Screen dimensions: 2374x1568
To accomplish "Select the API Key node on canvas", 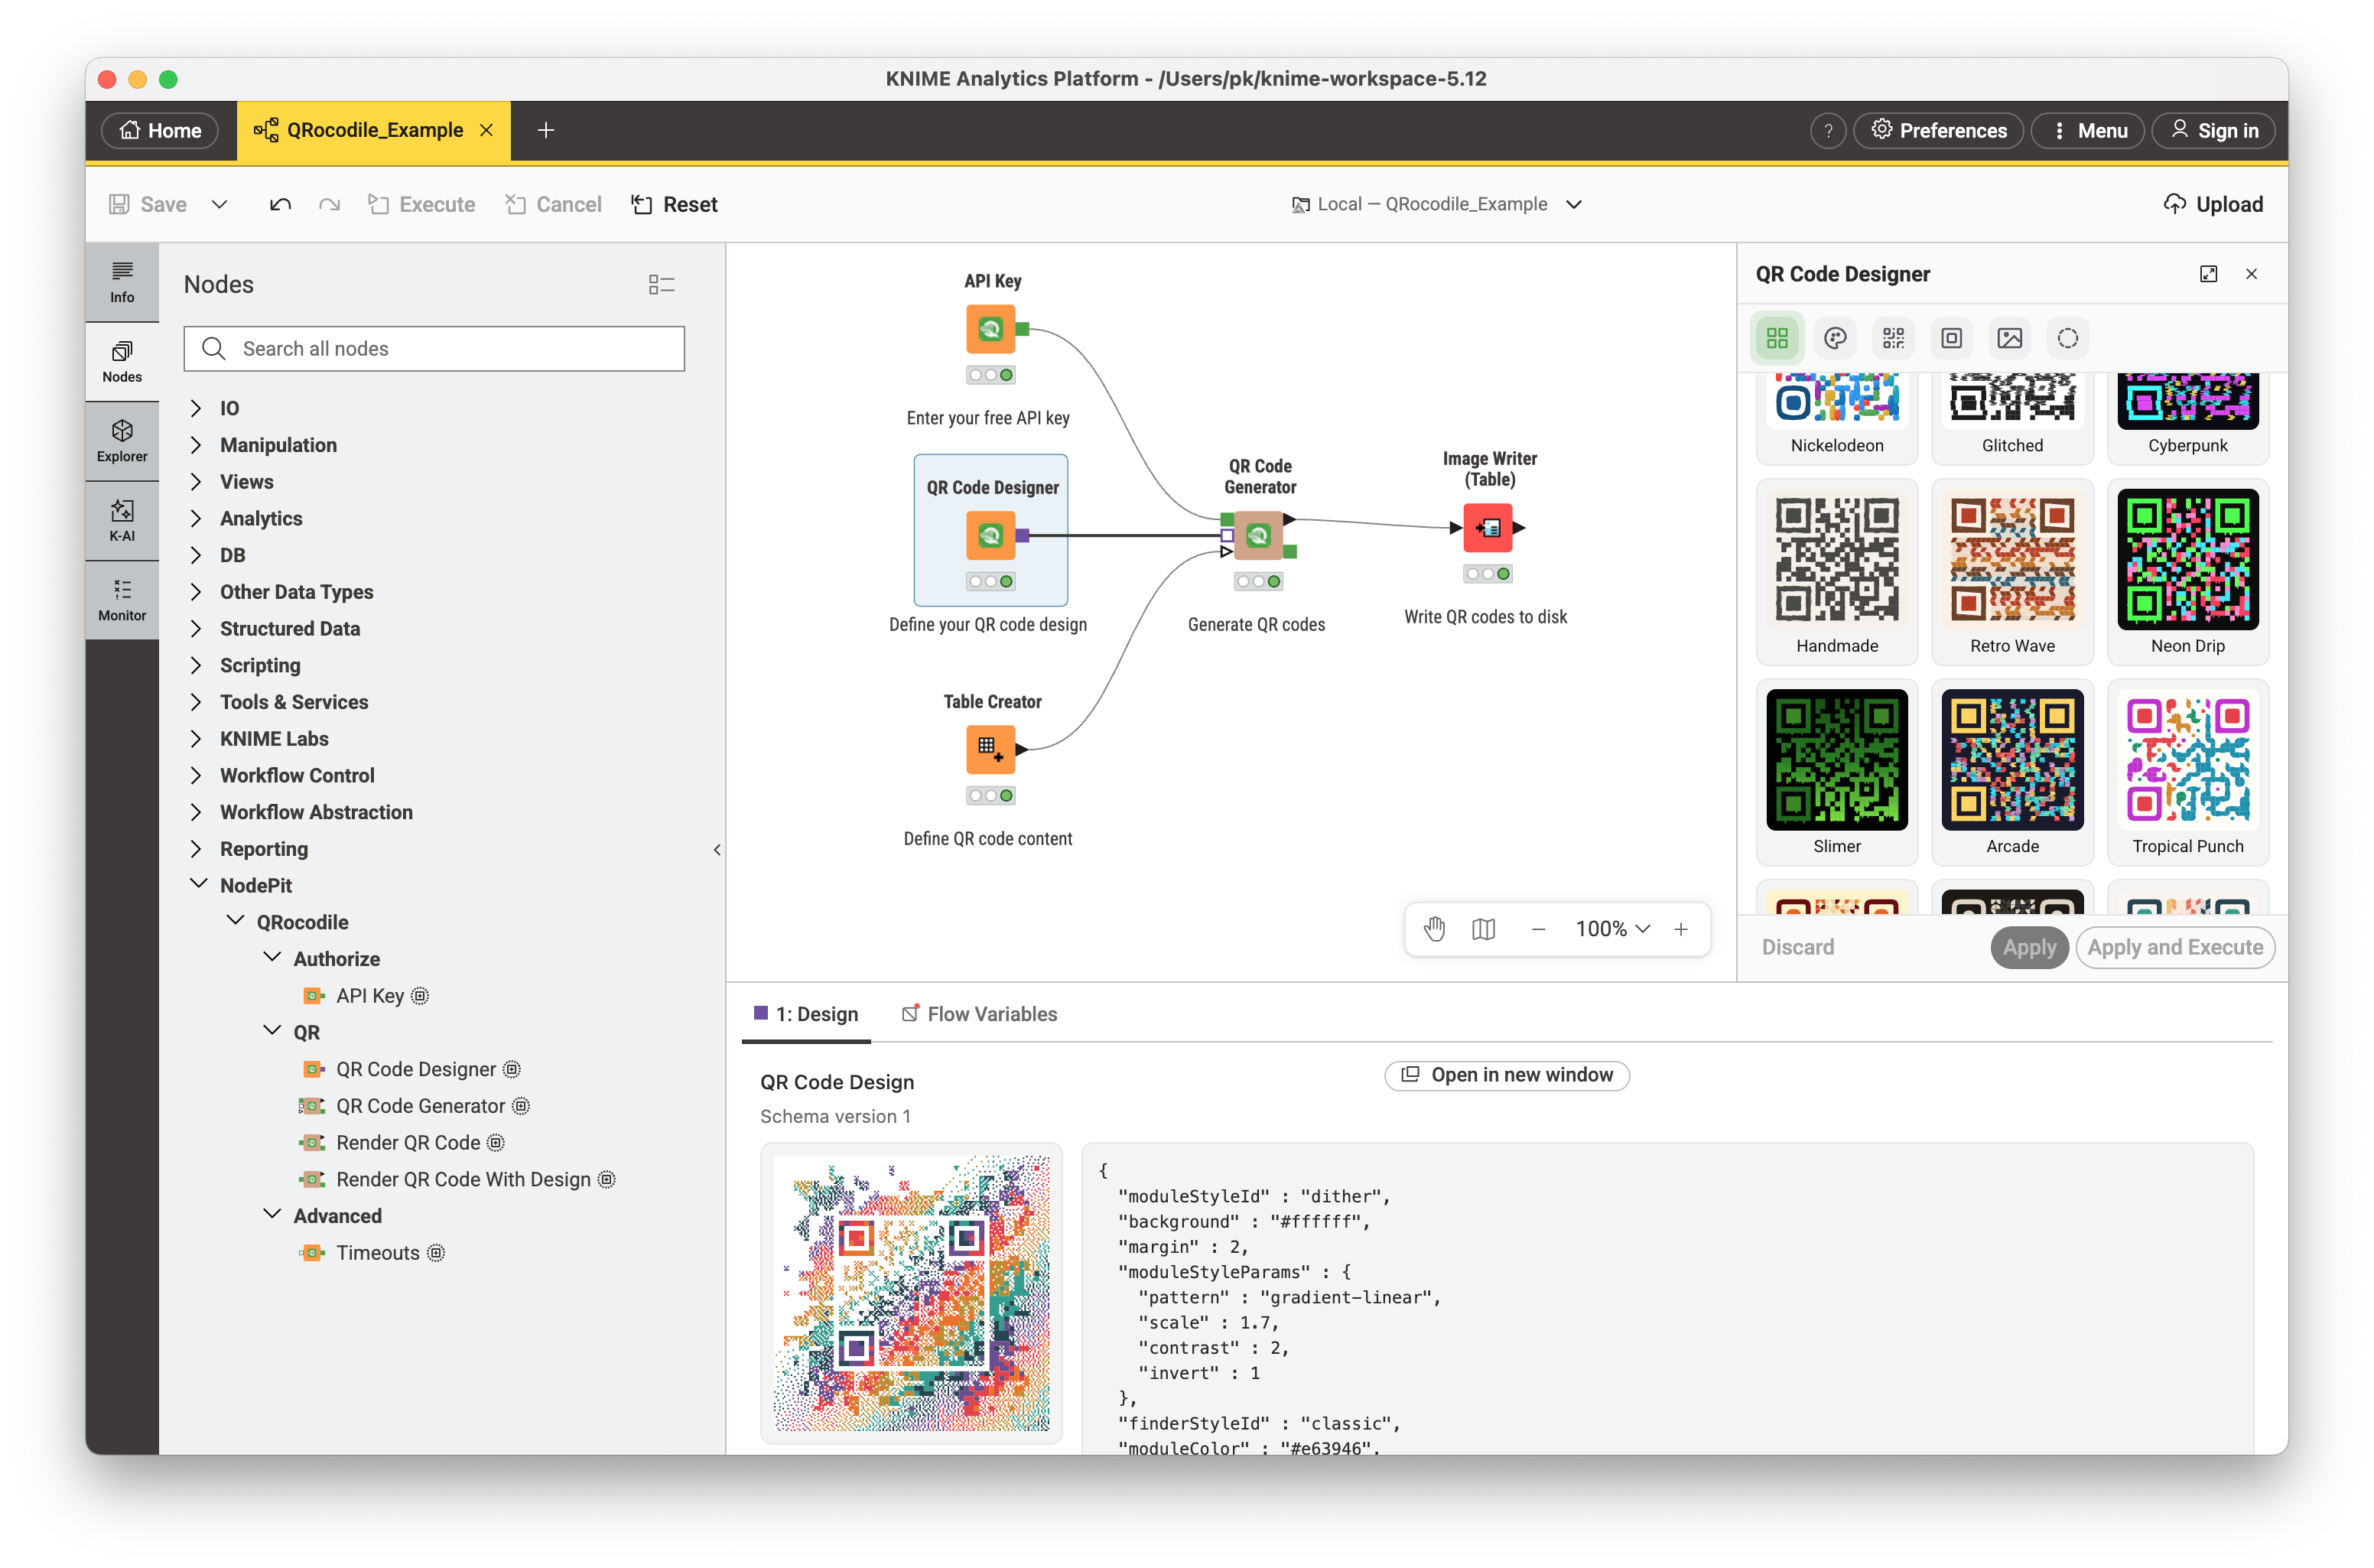I will click(990, 329).
